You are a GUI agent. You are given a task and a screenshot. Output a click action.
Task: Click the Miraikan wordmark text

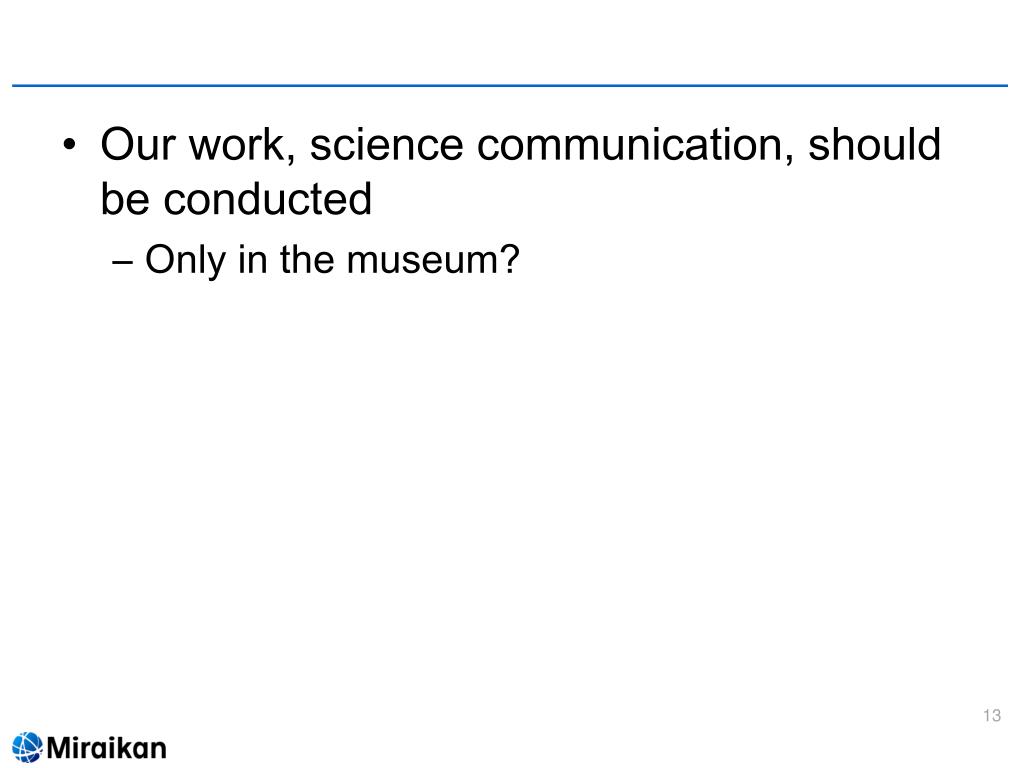click(x=106, y=748)
